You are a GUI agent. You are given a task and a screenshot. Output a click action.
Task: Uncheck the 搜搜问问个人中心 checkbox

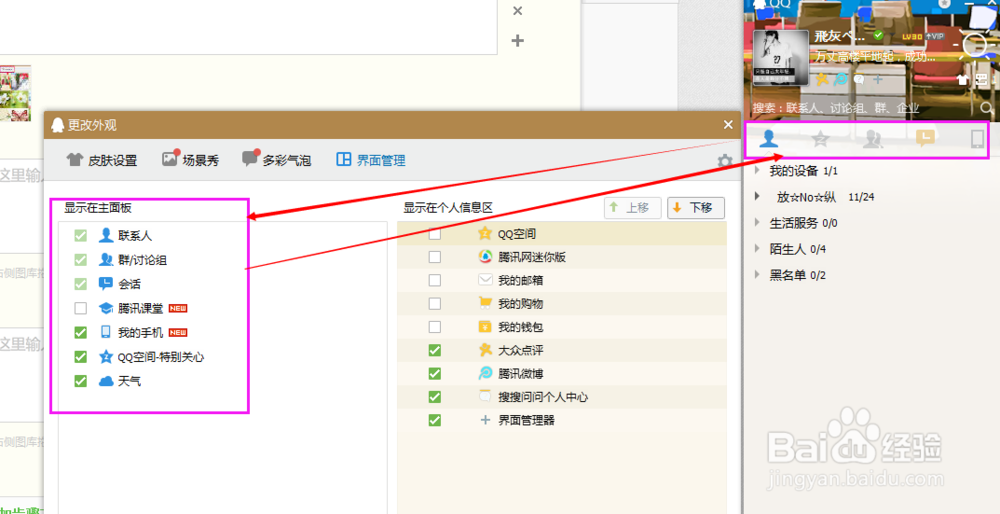[x=434, y=397]
